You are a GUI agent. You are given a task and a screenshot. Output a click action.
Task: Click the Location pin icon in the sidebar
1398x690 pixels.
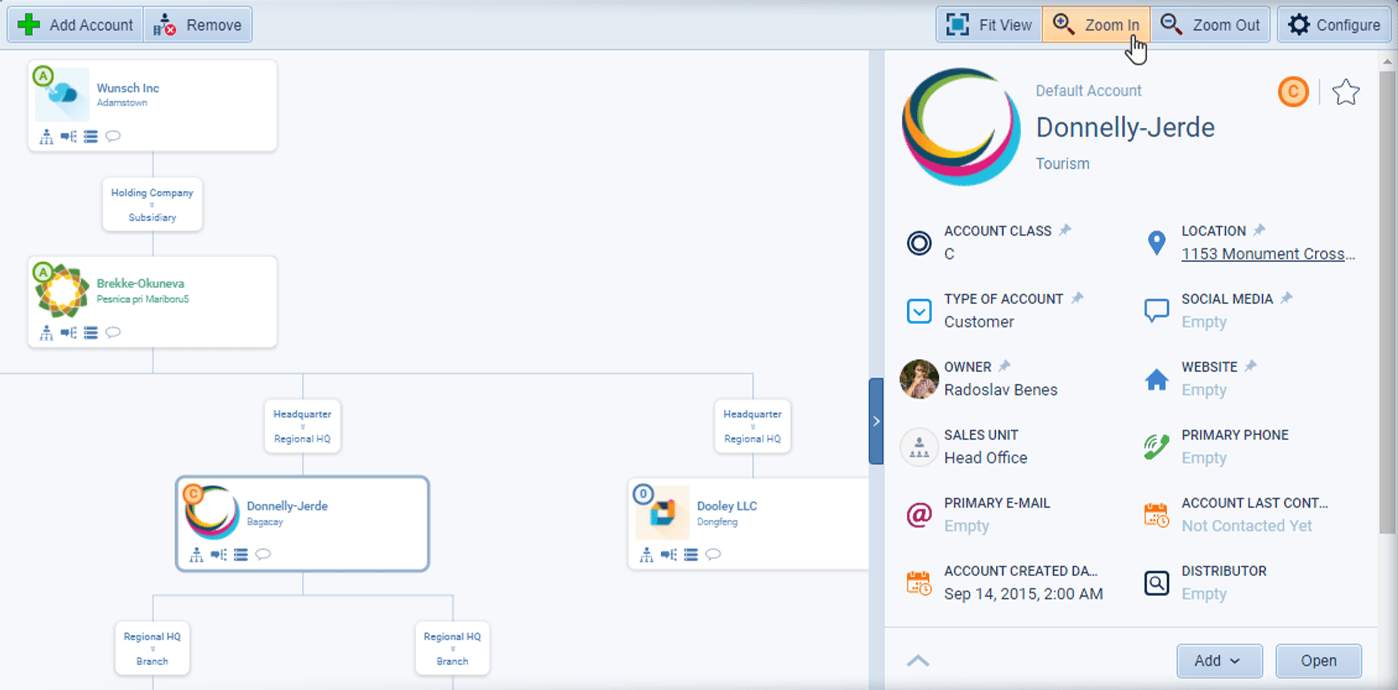coord(1157,242)
